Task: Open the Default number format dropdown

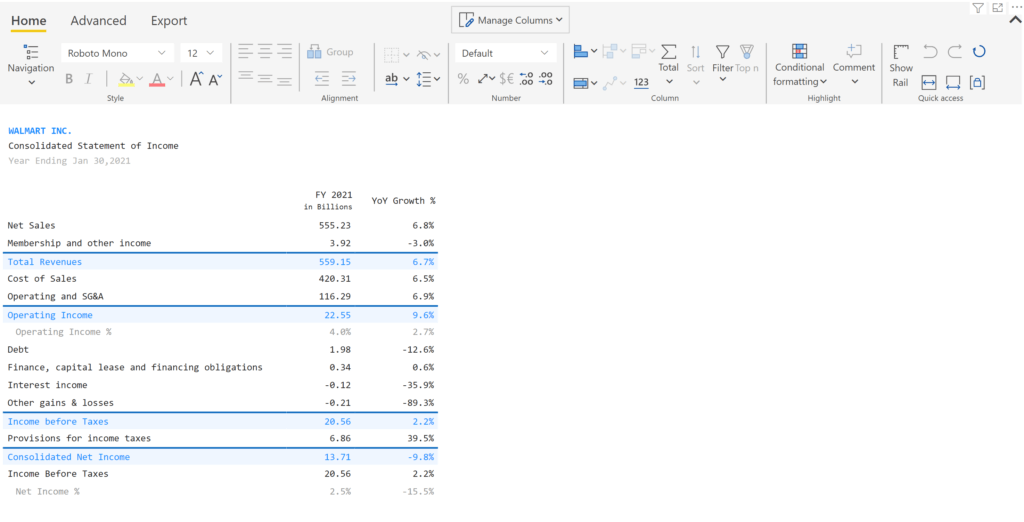Action: click(x=505, y=53)
